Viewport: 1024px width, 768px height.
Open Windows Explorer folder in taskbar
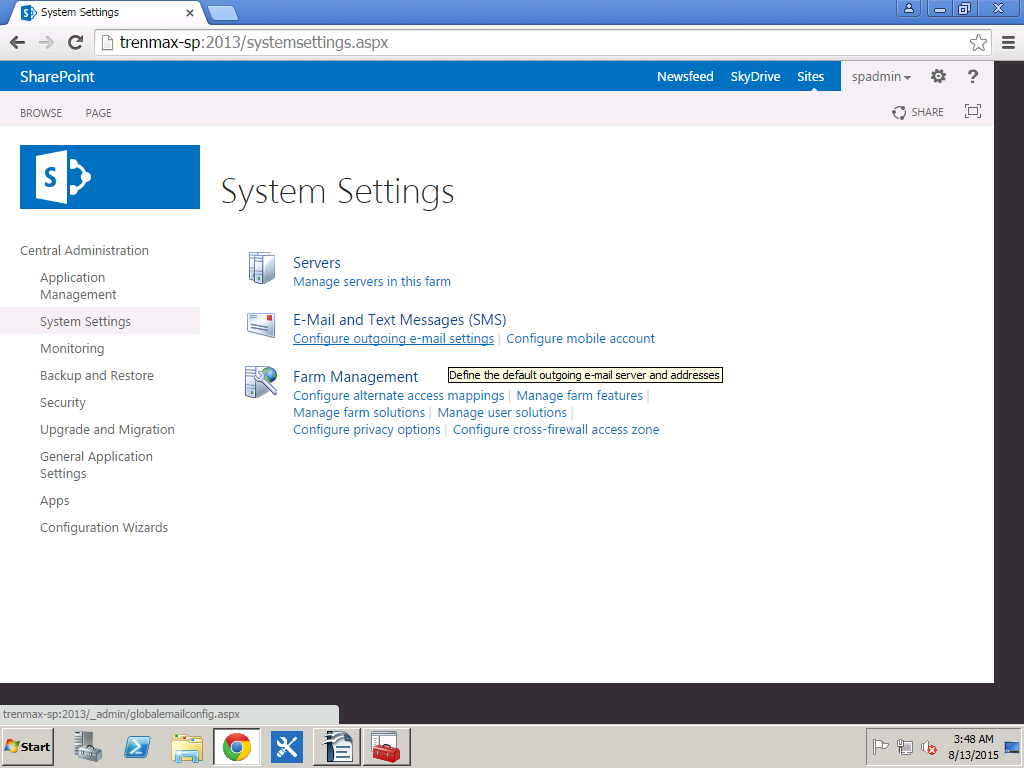coord(187,747)
